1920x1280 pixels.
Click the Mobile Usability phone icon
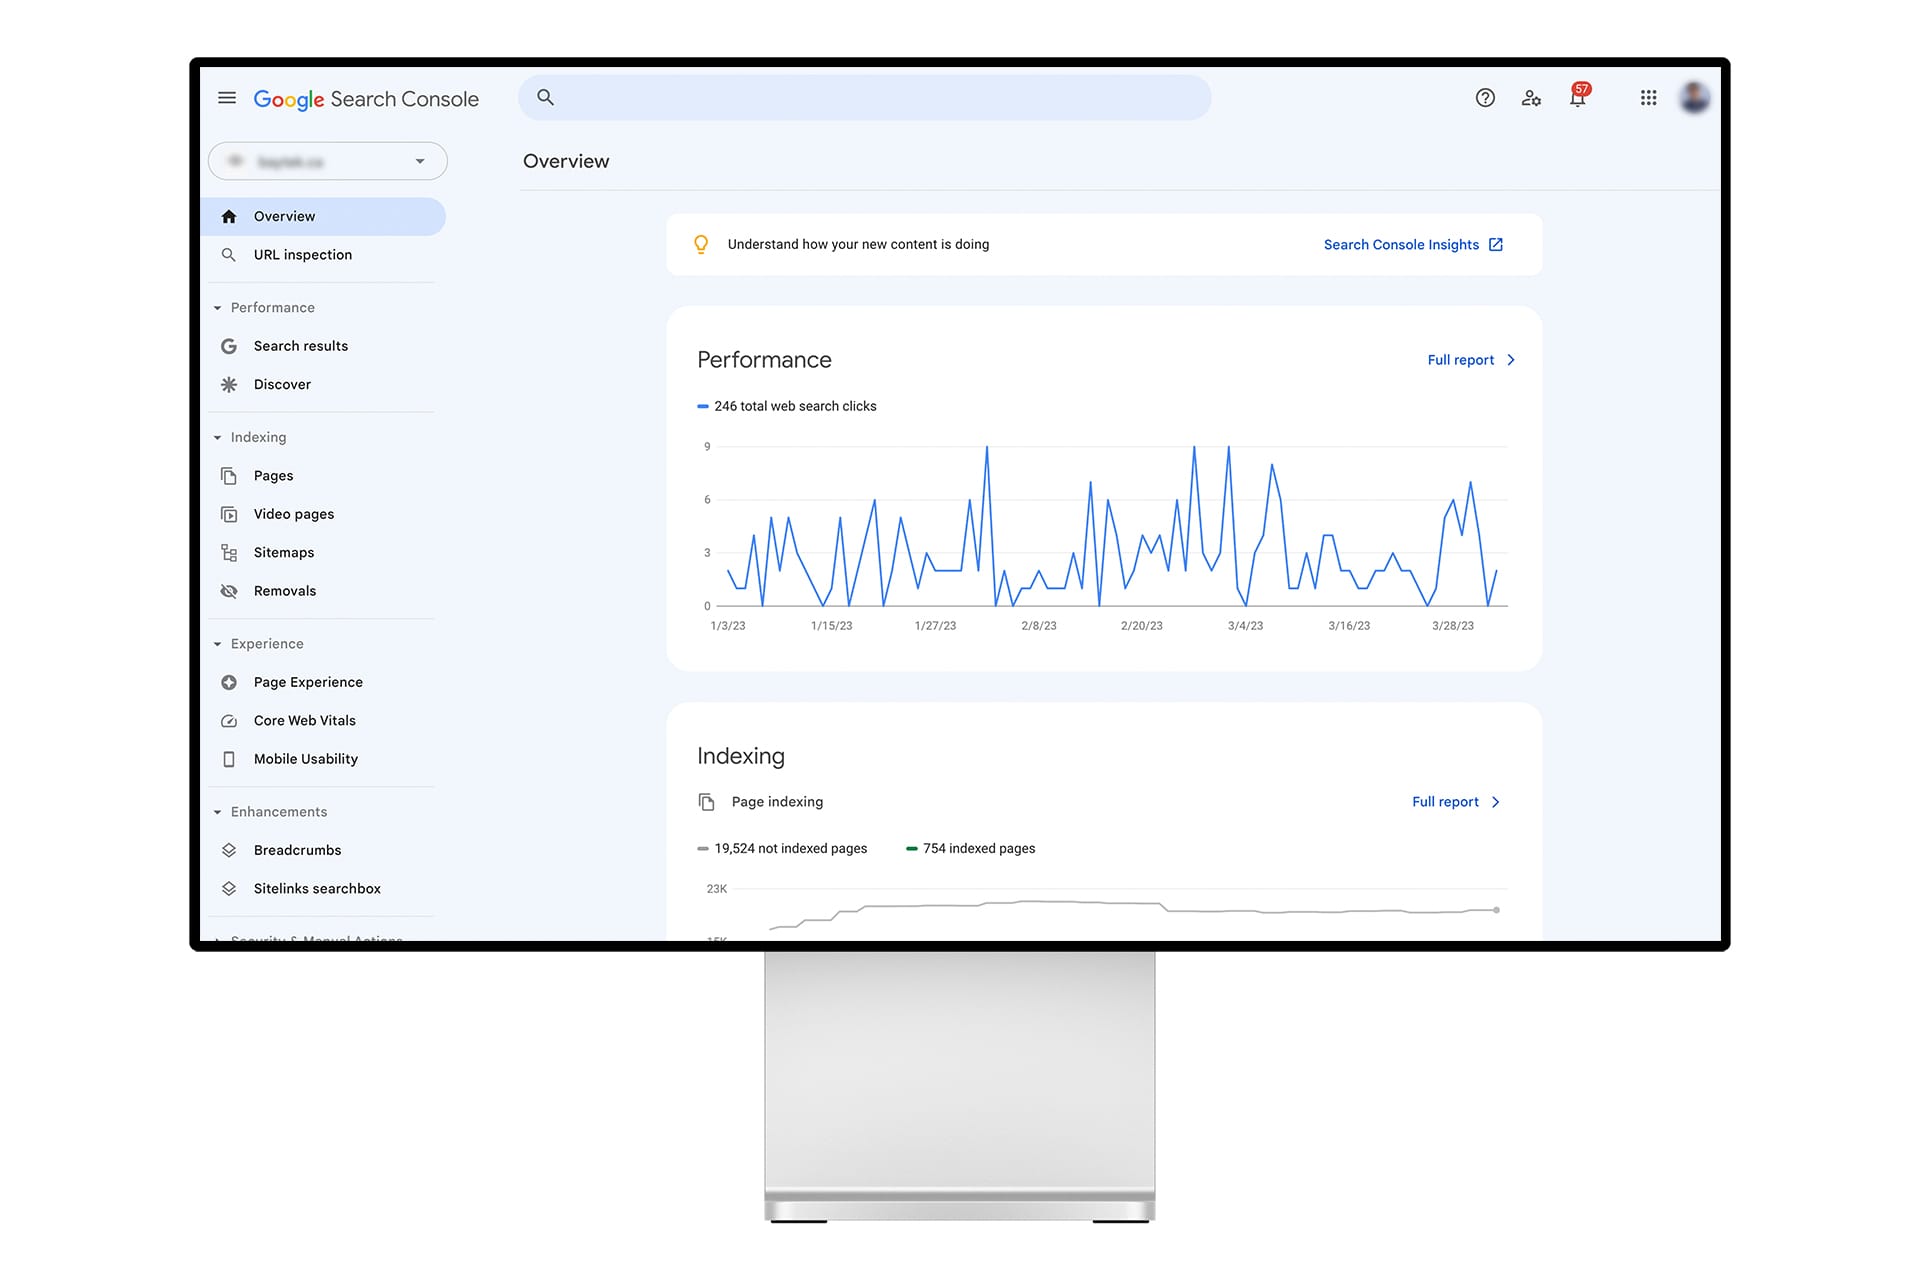pyautogui.click(x=229, y=759)
